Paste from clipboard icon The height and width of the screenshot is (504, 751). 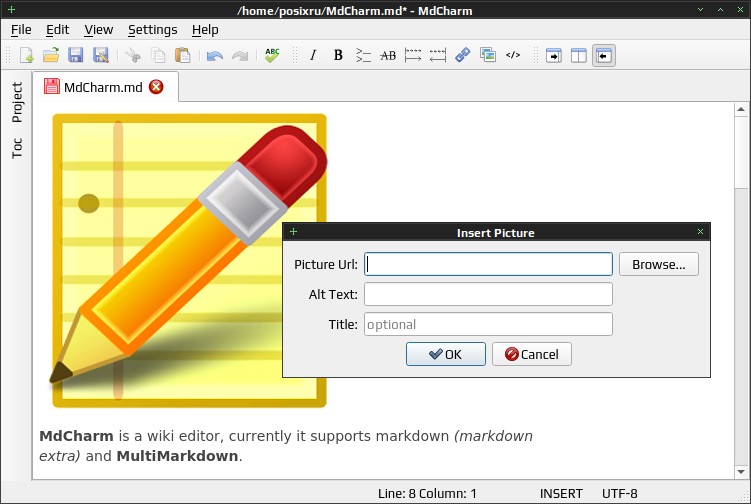tap(182, 55)
